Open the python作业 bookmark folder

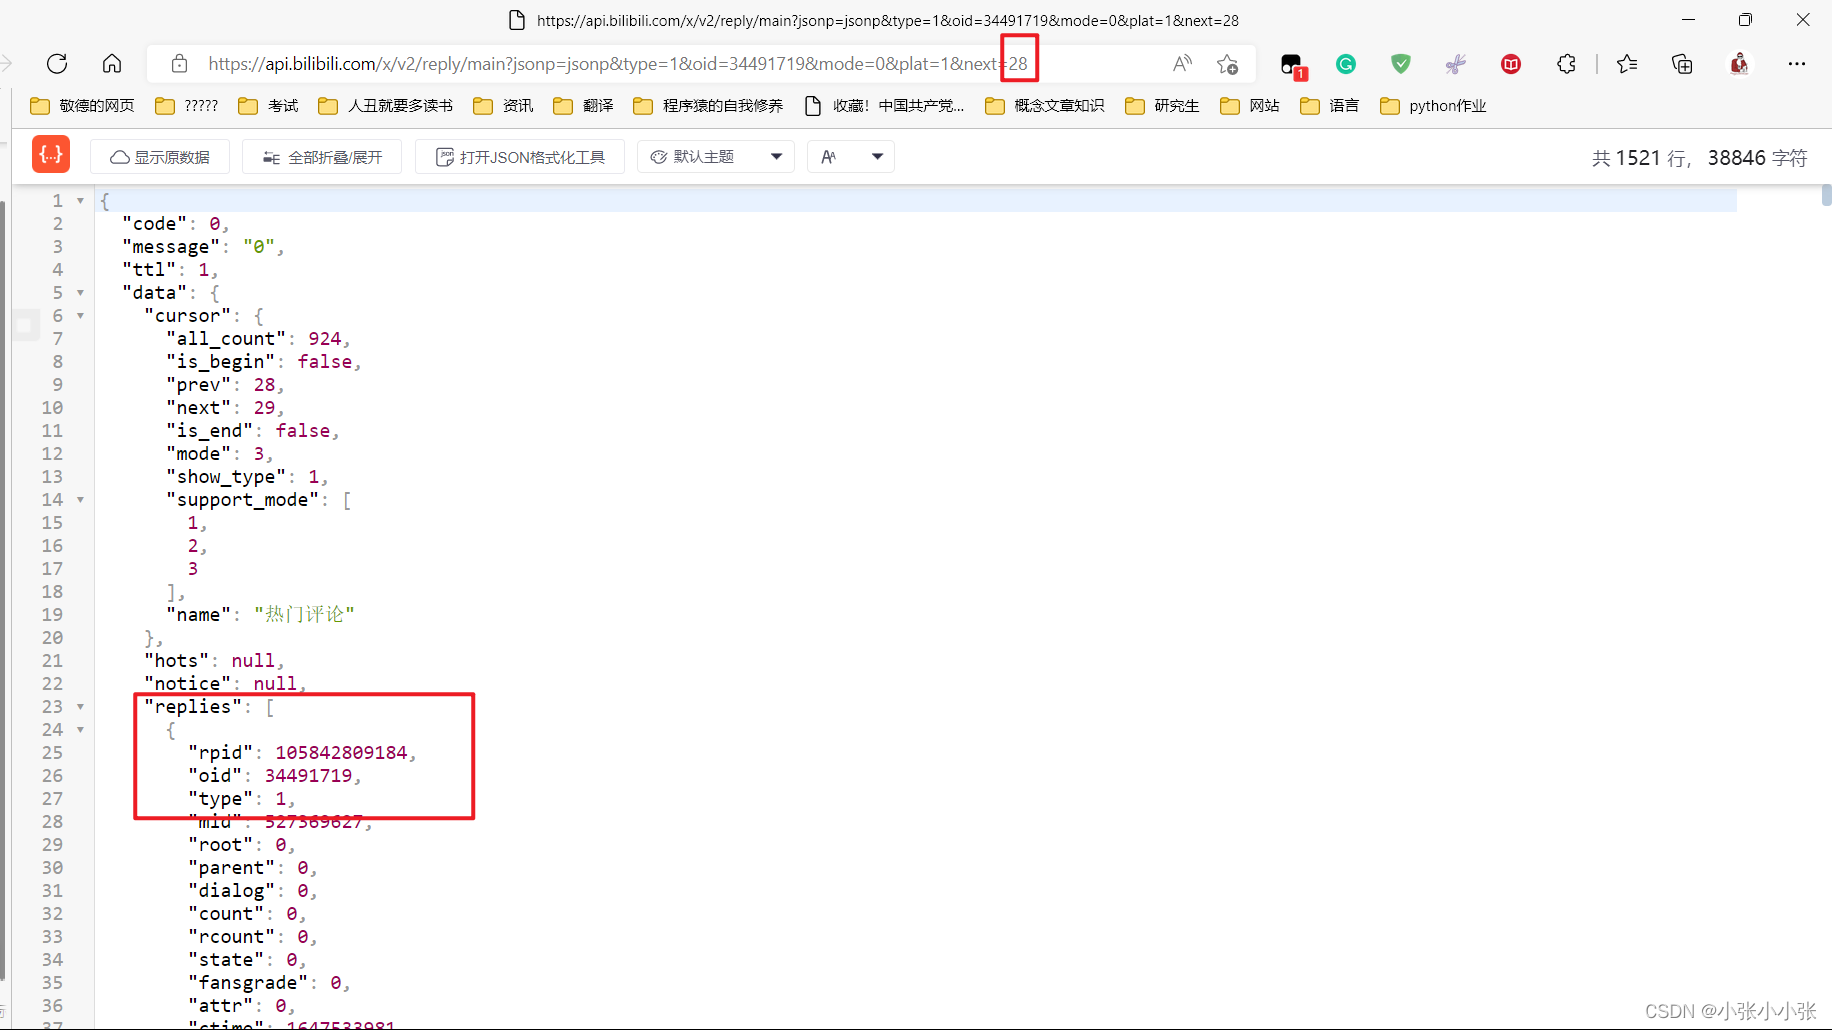click(x=1433, y=106)
